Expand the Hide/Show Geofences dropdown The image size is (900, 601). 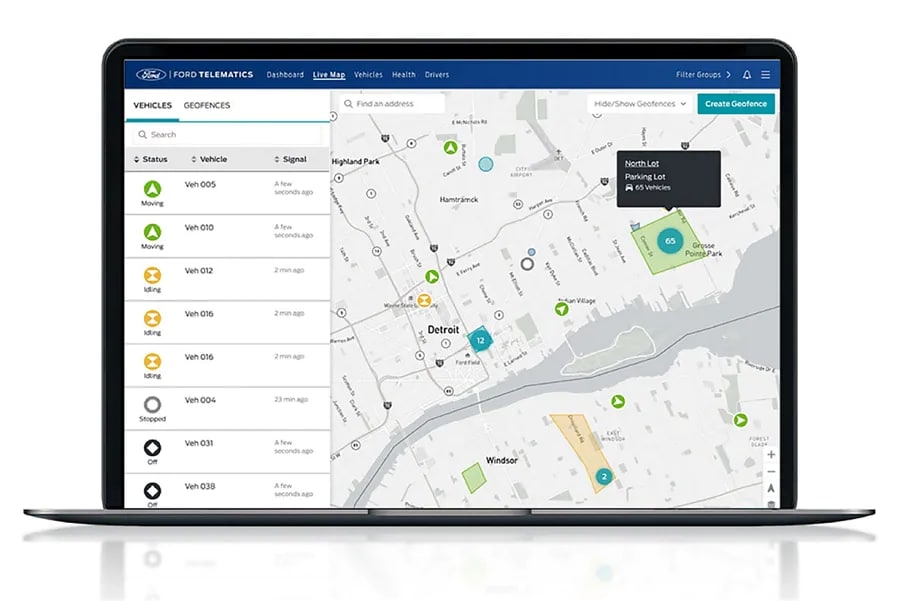(x=640, y=104)
